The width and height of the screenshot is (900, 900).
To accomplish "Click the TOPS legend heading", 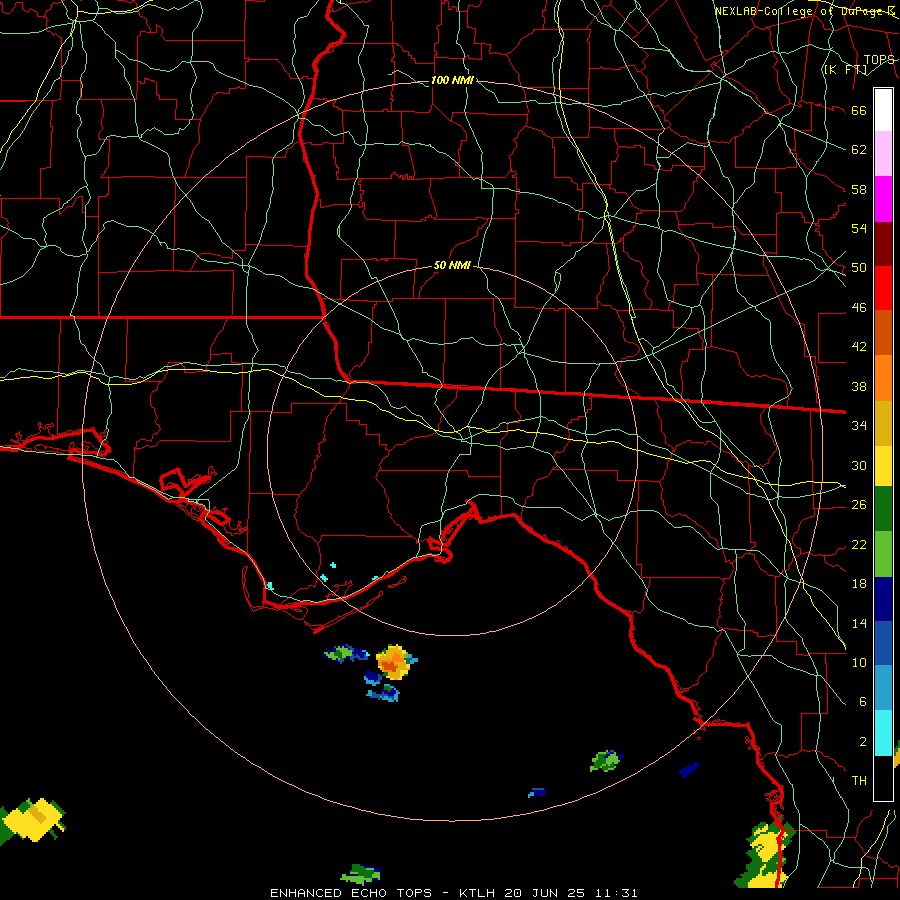I will tap(879, 60).
